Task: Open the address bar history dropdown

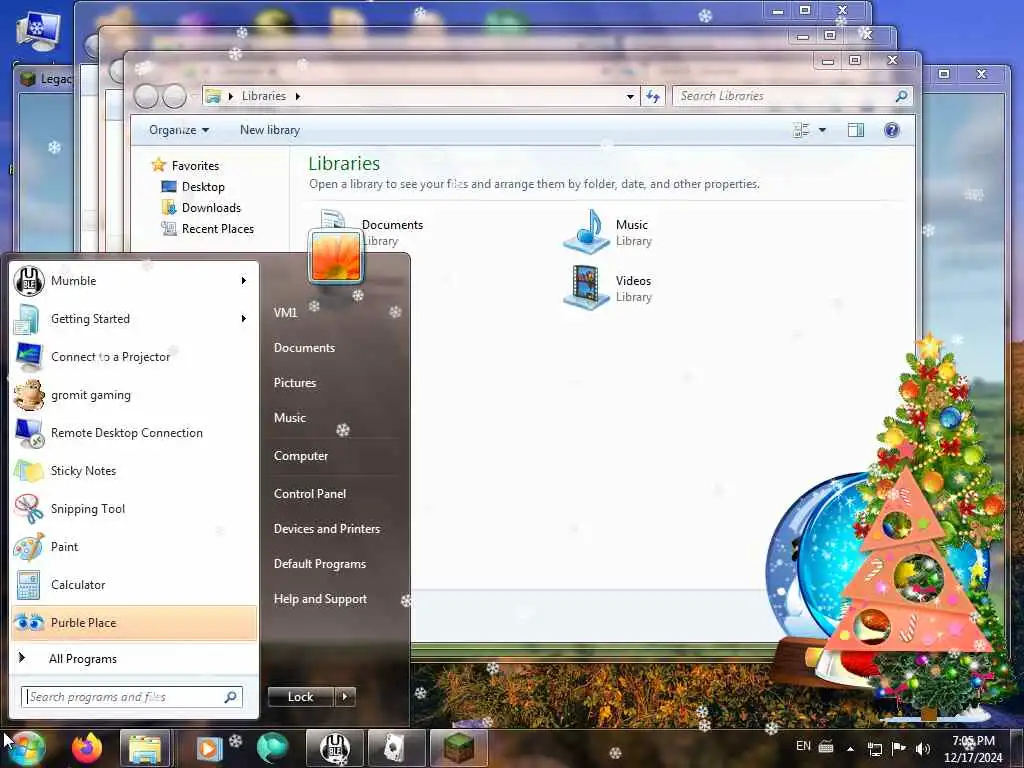Action: pyautogui.click(x=630, y=96)
